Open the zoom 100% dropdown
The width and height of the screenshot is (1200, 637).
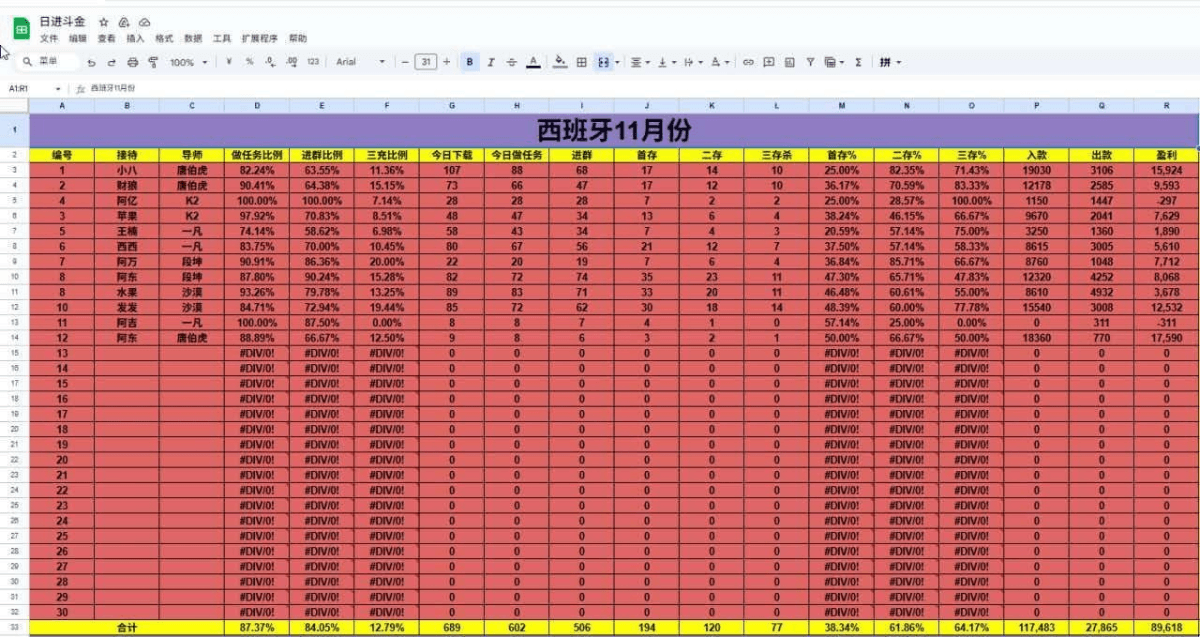(x=188, y=62)
